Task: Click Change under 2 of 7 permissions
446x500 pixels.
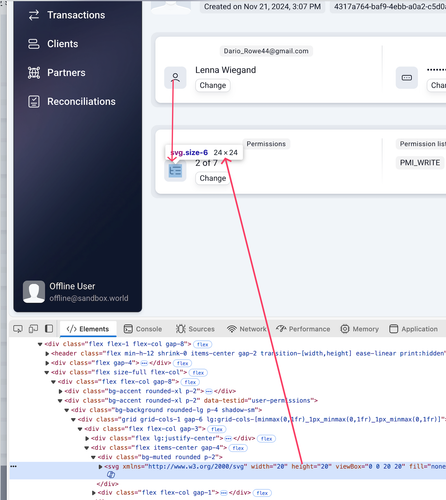Action: [x=213, y=178]
